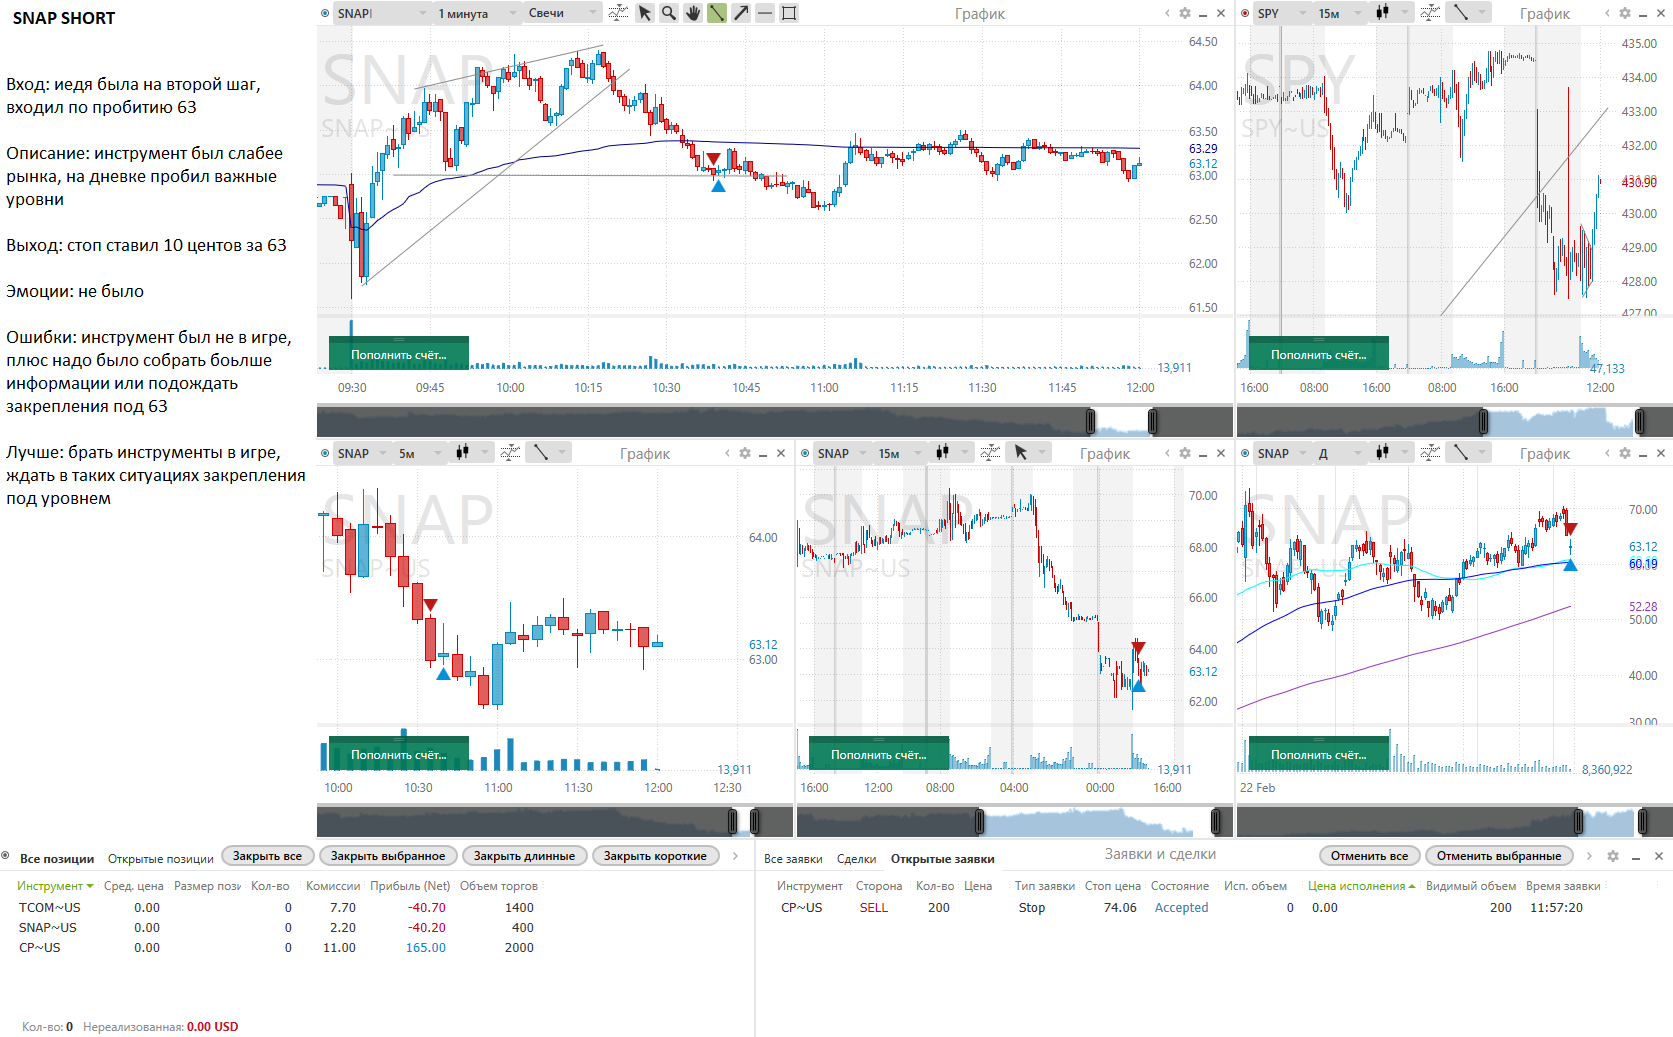Open settings gear of orders panel
Screen dimensions: 1673x1037
(1613, 856)
